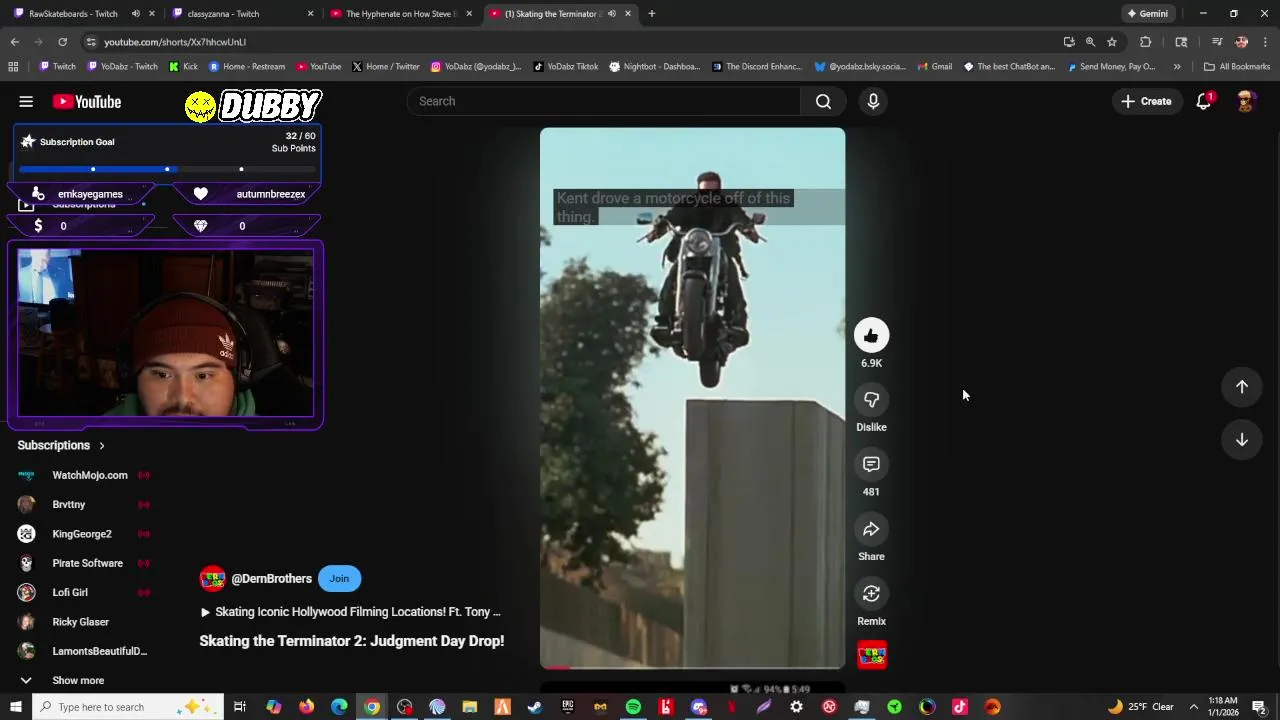
Task: Open the Nightbot Dashboard bookmark
Action: tap(654, 66)
